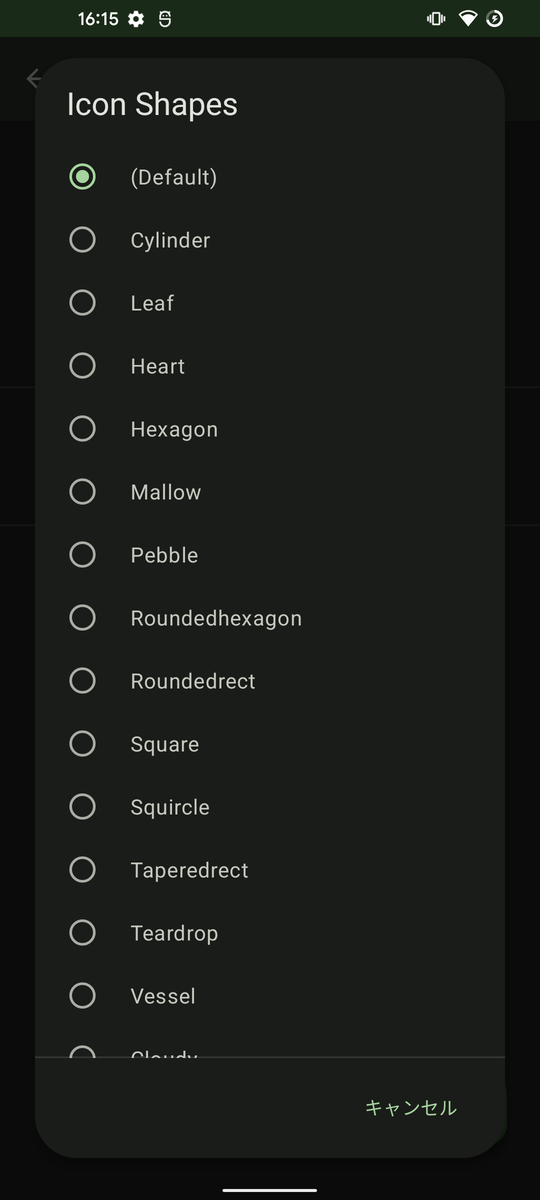
Task: Open the settings gear in status bar
Action: 136,19
